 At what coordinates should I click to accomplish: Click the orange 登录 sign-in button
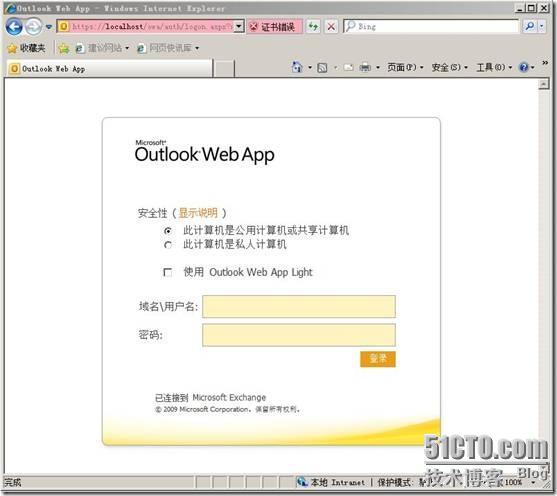(x=378, y=359)
